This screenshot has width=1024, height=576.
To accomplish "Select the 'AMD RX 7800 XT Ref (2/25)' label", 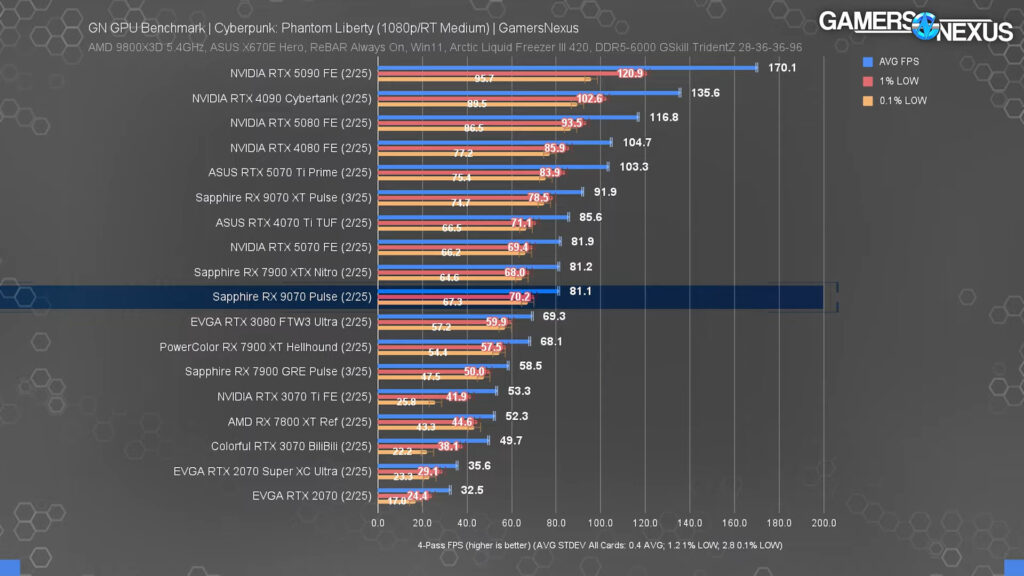I will pos(299,422).
